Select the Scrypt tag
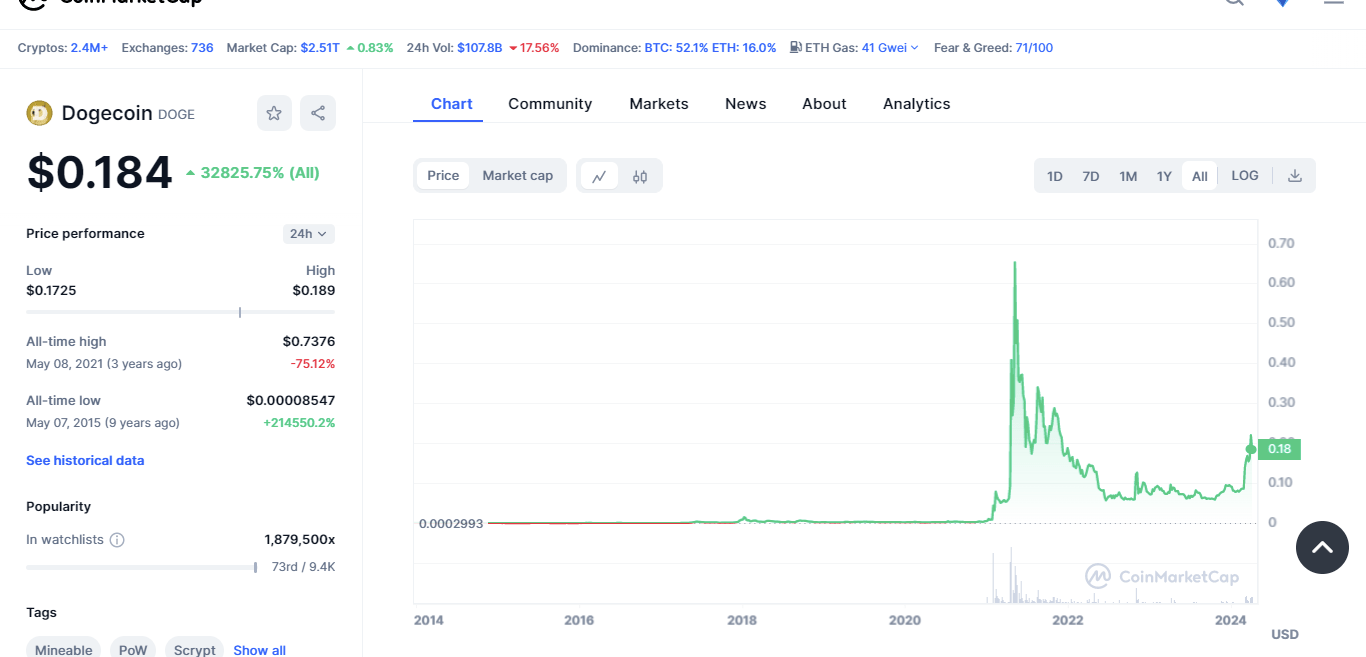1366x657 pixels. pyautogui.click(x=194, y=650)
